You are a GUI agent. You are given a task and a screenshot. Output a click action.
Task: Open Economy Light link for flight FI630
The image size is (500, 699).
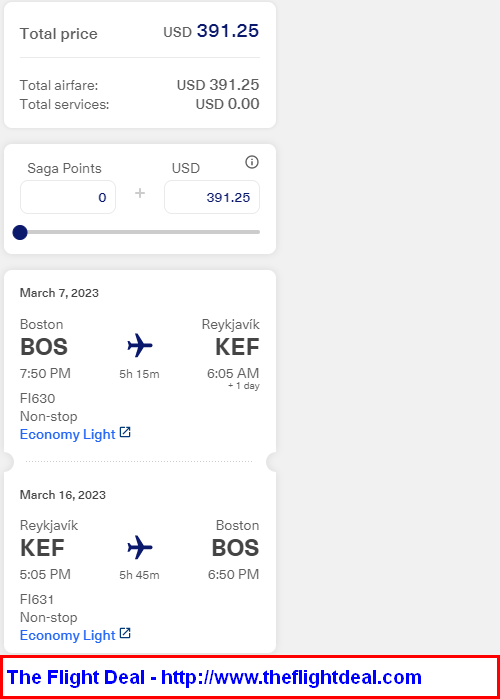[68, 434]
